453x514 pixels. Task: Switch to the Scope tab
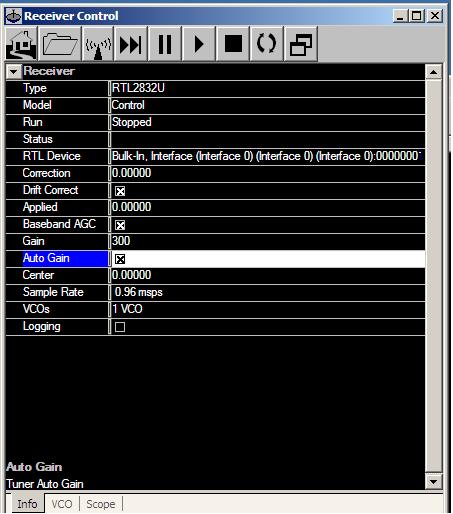point(101,504)
